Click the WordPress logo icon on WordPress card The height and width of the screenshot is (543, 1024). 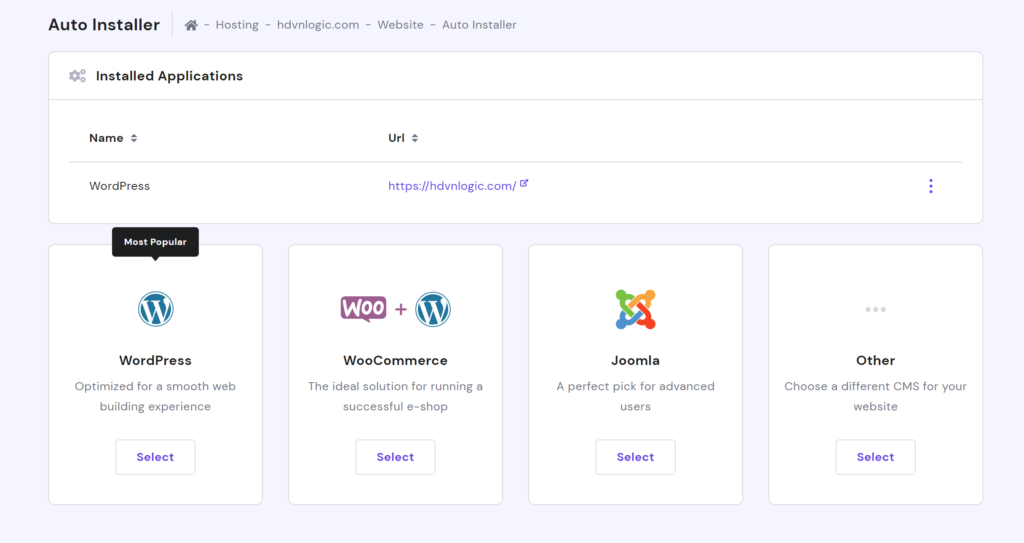(155, 309)
